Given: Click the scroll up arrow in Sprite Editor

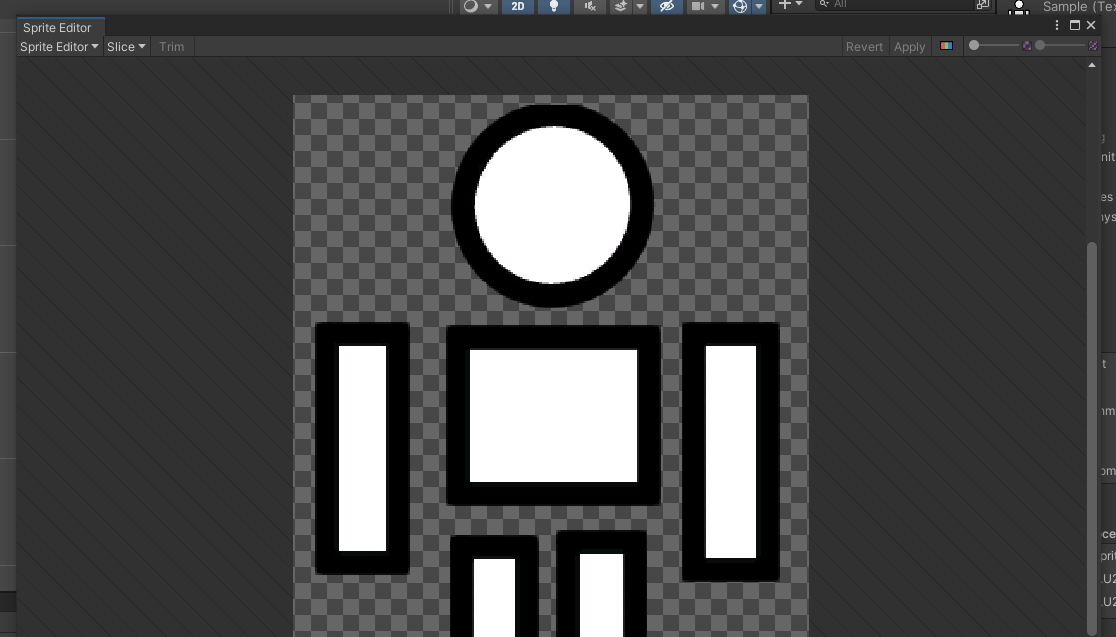Looking at the screenshot, I should (1092, 65).
